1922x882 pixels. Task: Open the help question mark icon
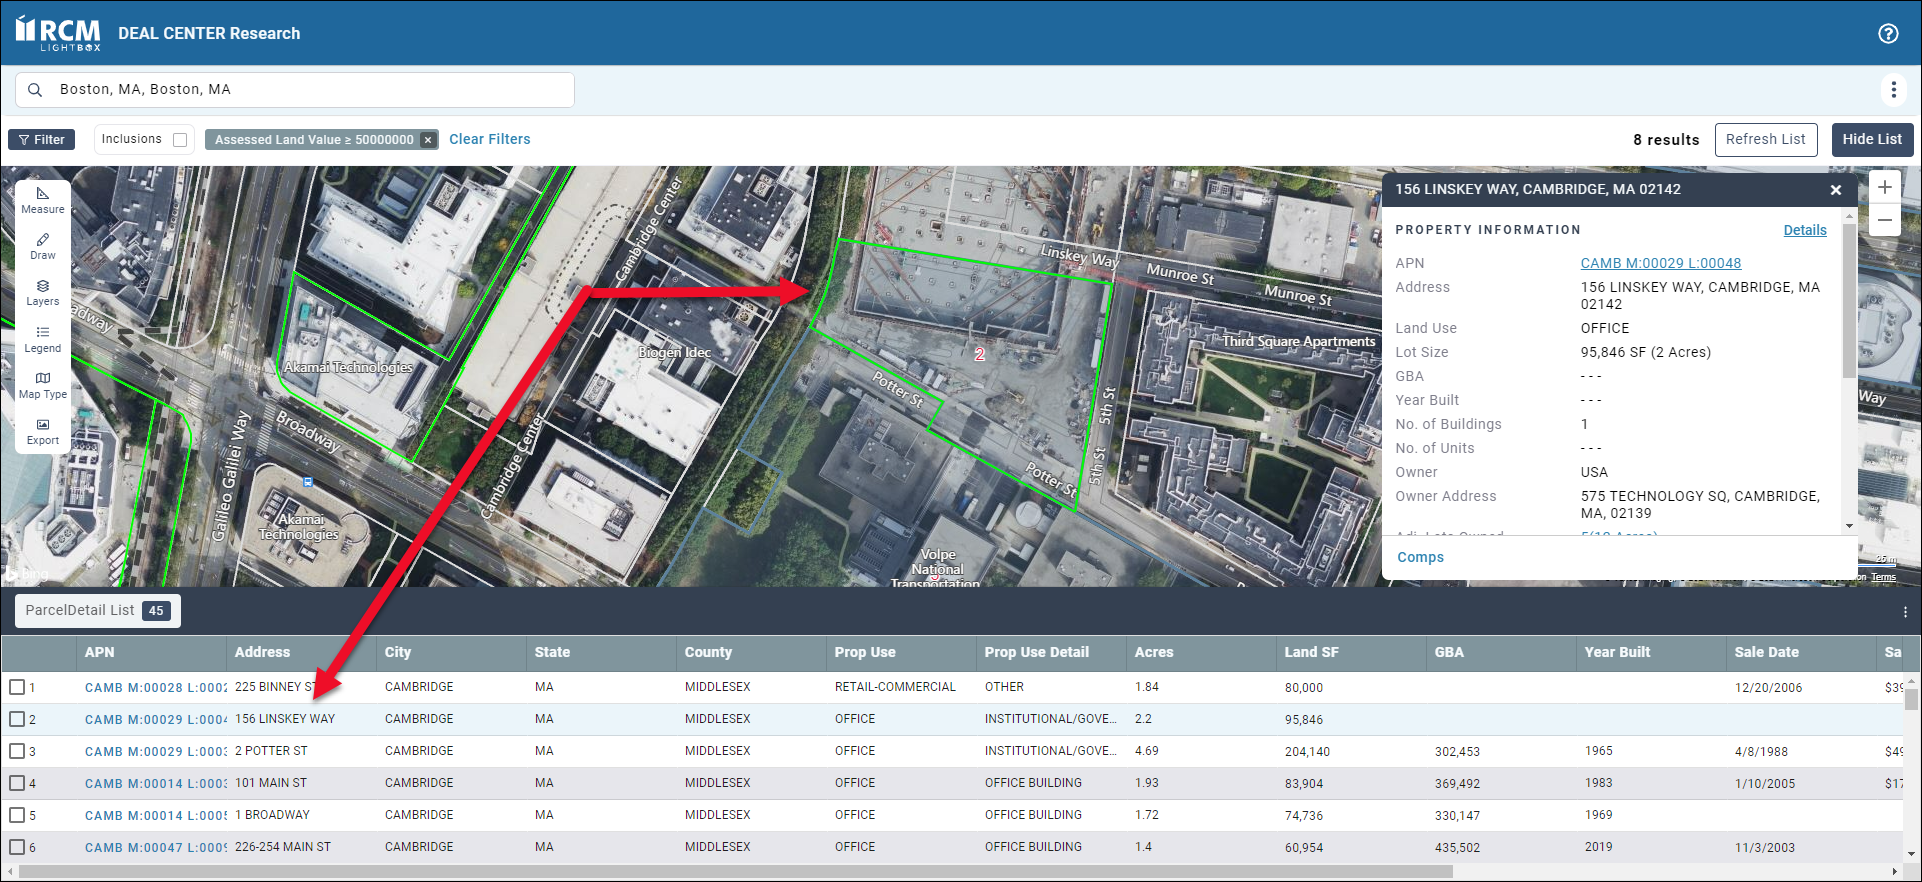click(1888, 33)
